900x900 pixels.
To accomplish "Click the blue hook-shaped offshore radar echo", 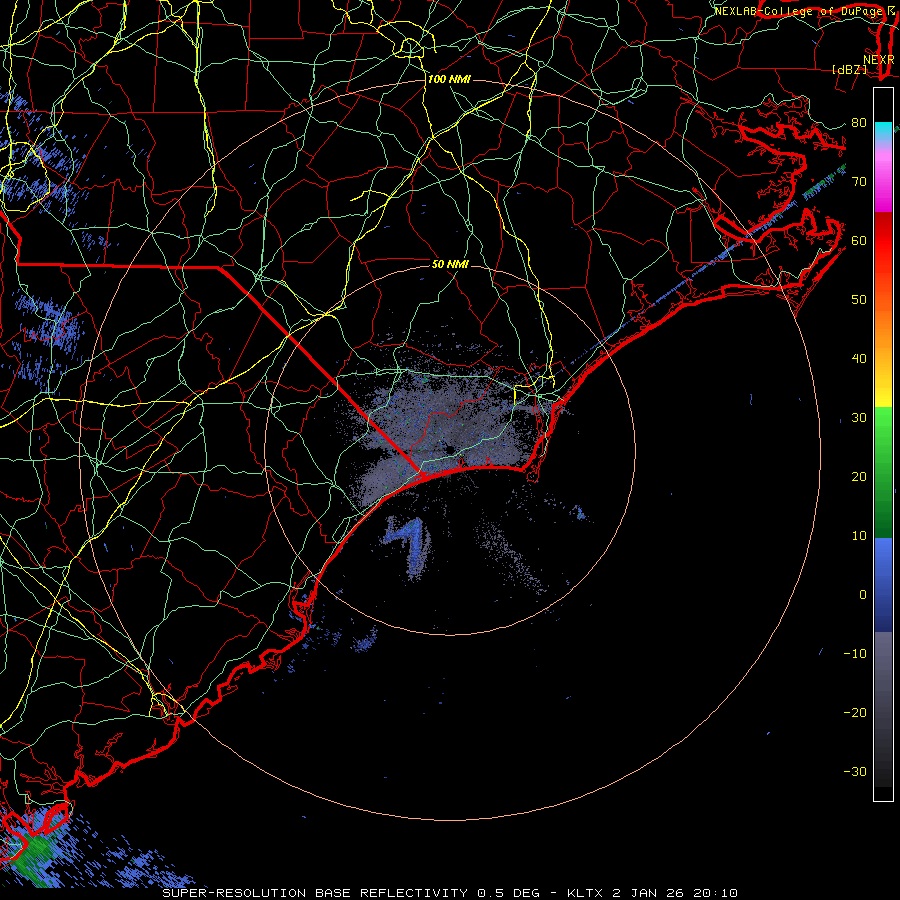I will 412,544.
